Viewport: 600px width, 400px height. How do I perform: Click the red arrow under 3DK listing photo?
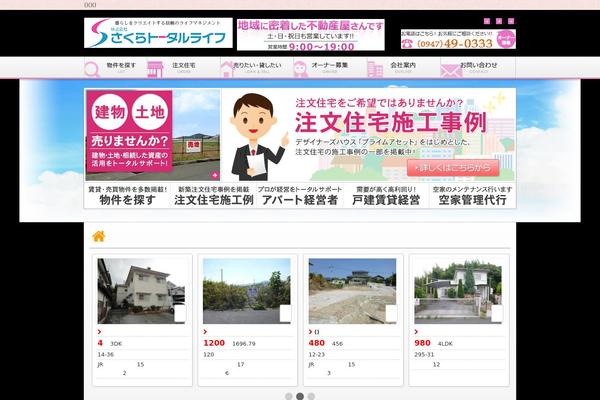[x=99, y=332]
